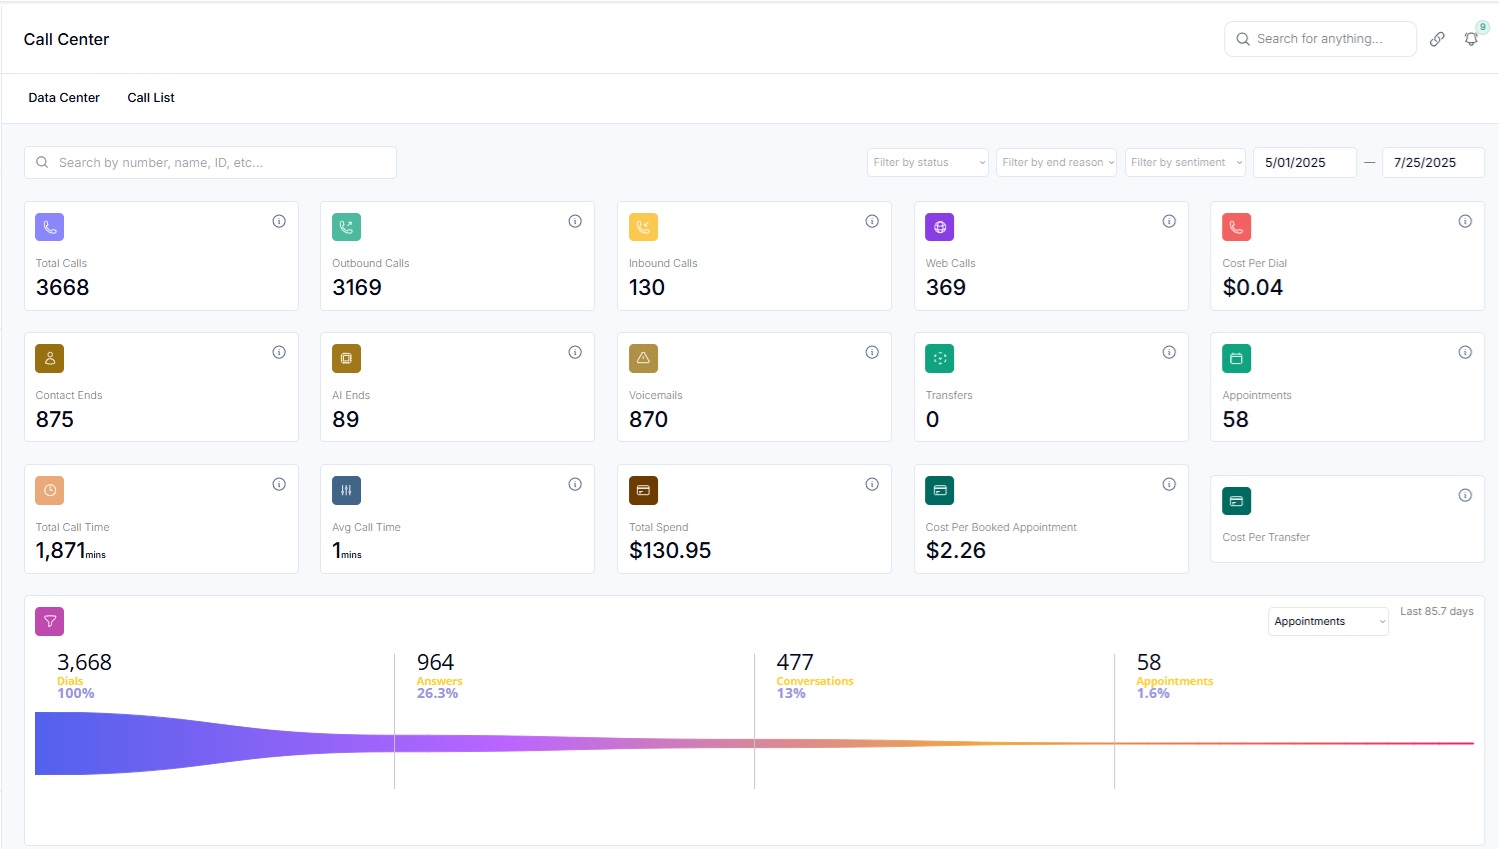Show info for Contact Ends card
Image resolution: width=1499 pixels, height=849 pixels.
(279, 352)
